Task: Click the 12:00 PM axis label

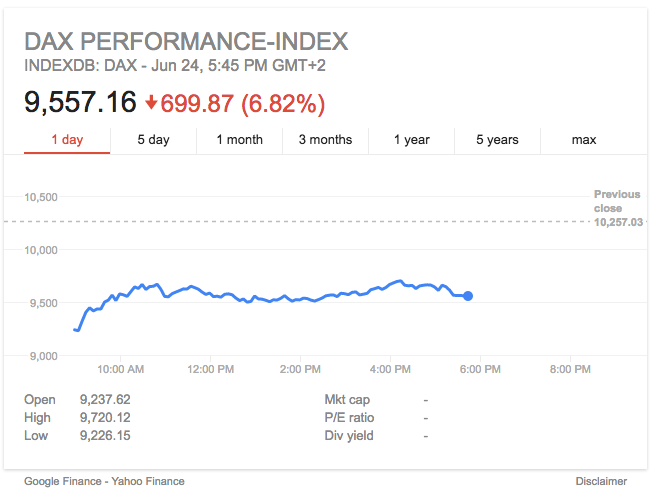Action: point(211,369)
